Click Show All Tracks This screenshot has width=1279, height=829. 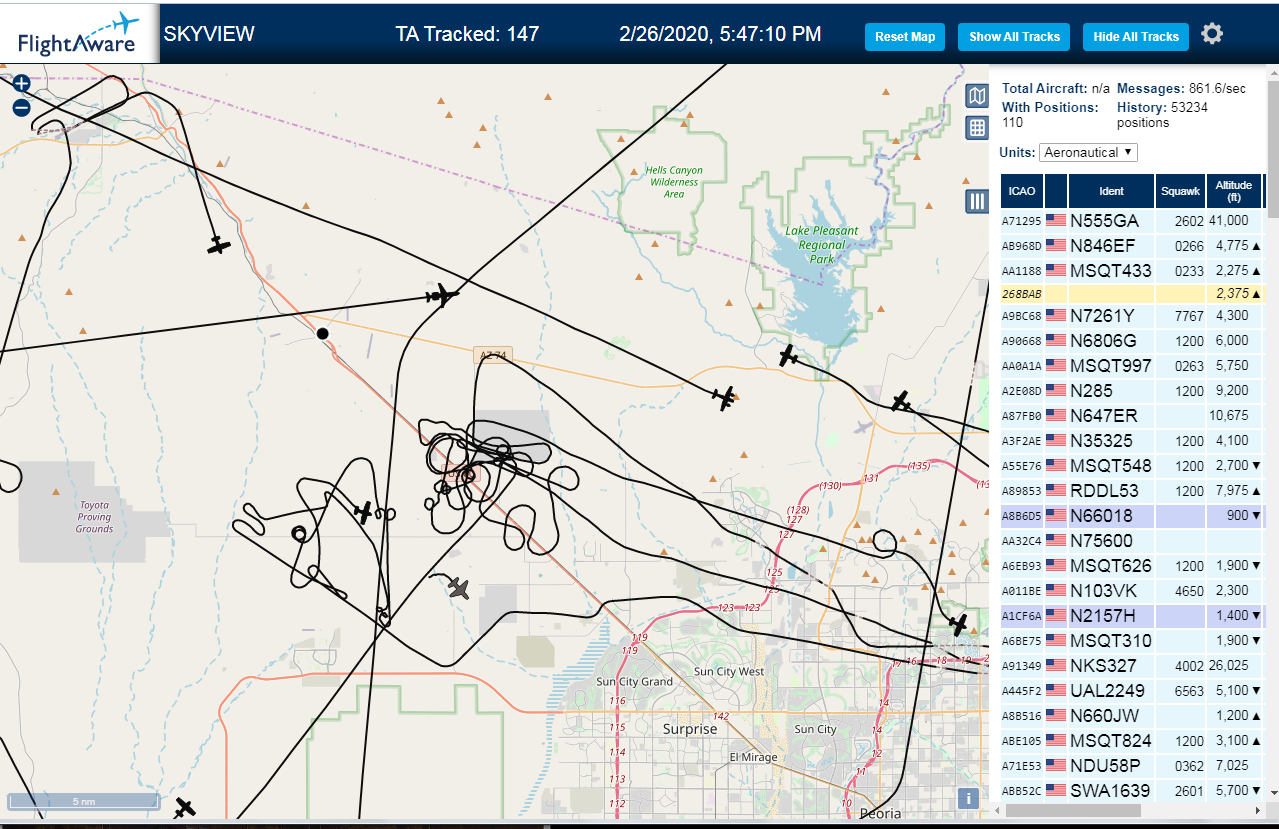click(1014, 37)
